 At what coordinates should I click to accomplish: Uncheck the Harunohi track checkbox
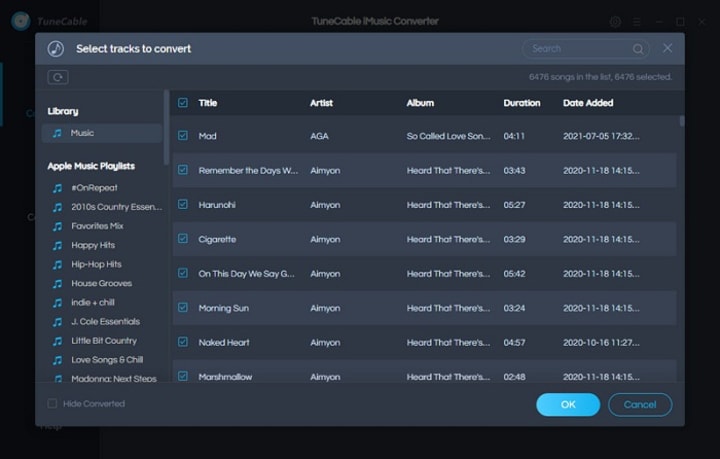(183, 204)
